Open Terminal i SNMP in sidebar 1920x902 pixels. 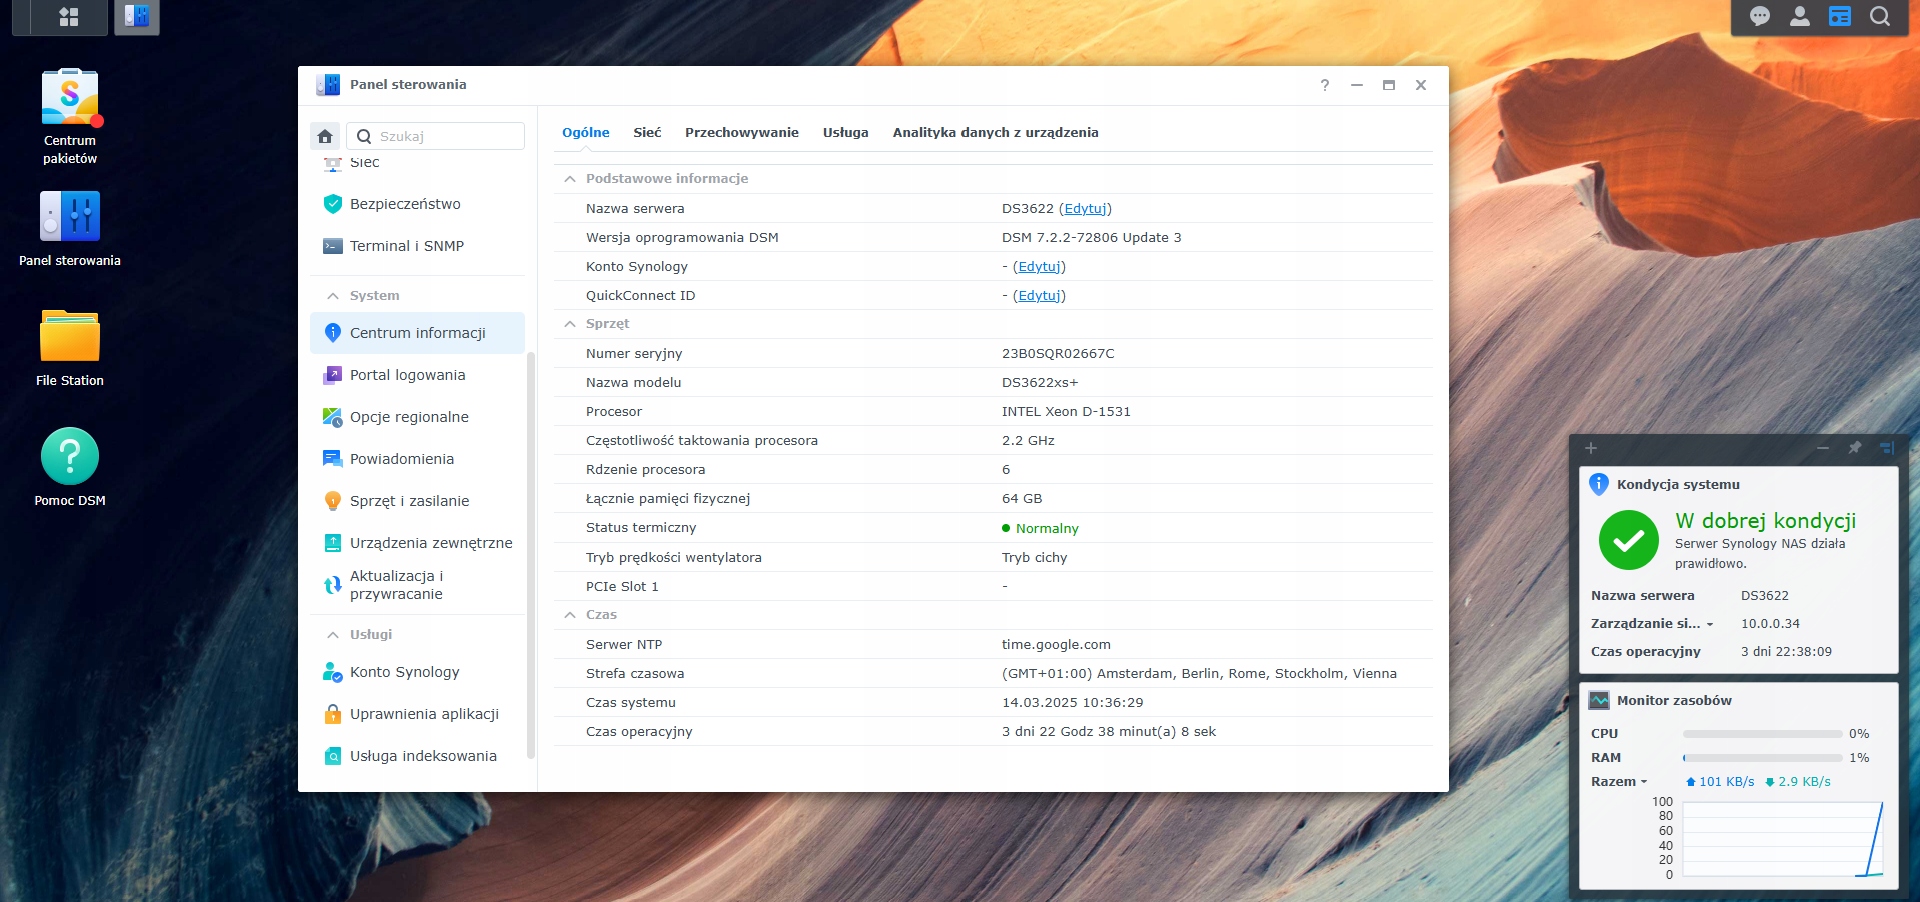pyautogui.click(x=418, y=246)
